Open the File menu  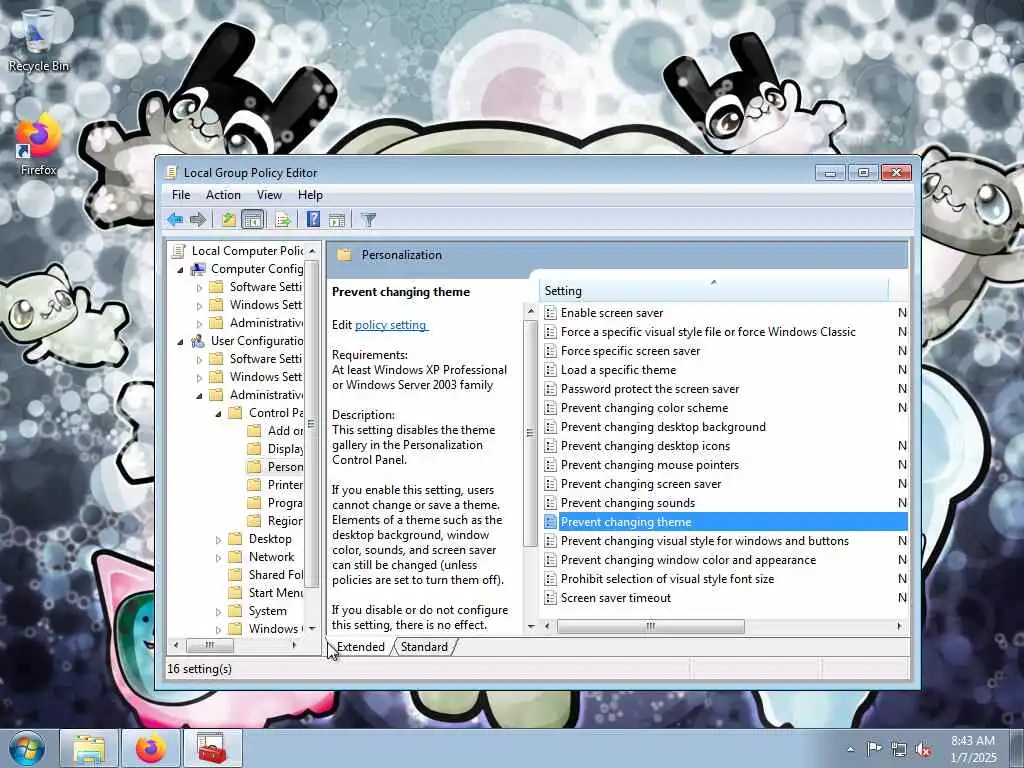[x=181, y=195]
